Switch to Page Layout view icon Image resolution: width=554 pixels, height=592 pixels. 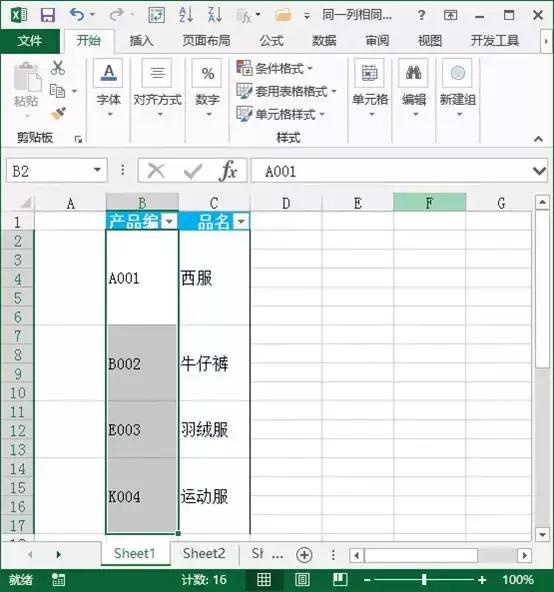coord(302,579)
